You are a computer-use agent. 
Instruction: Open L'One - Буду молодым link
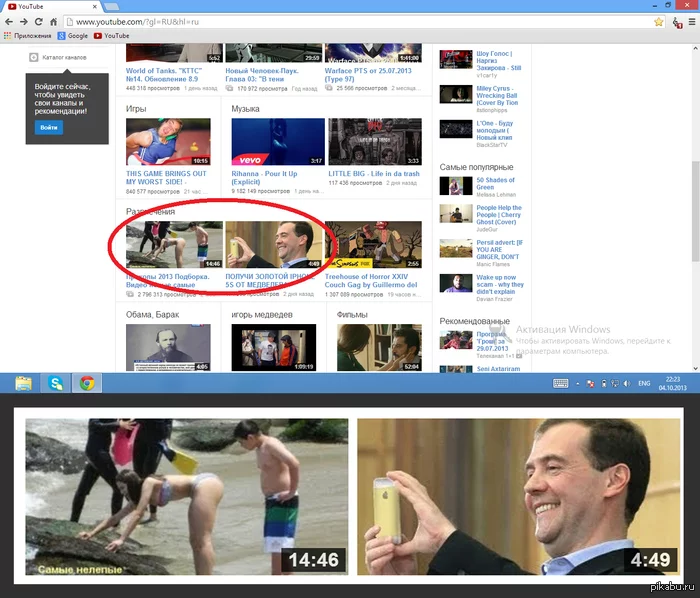(495, 130)
